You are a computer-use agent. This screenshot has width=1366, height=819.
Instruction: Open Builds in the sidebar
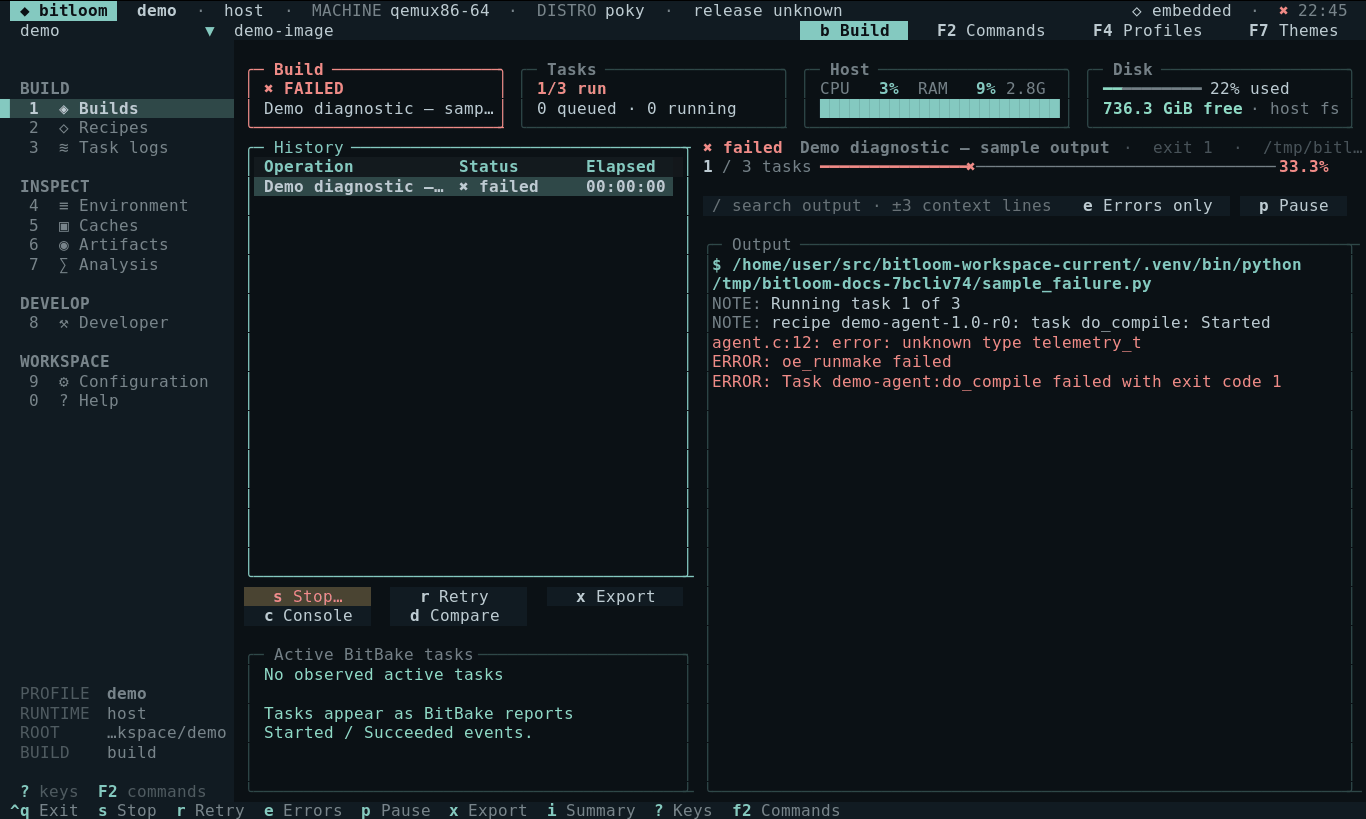[117, 108]
